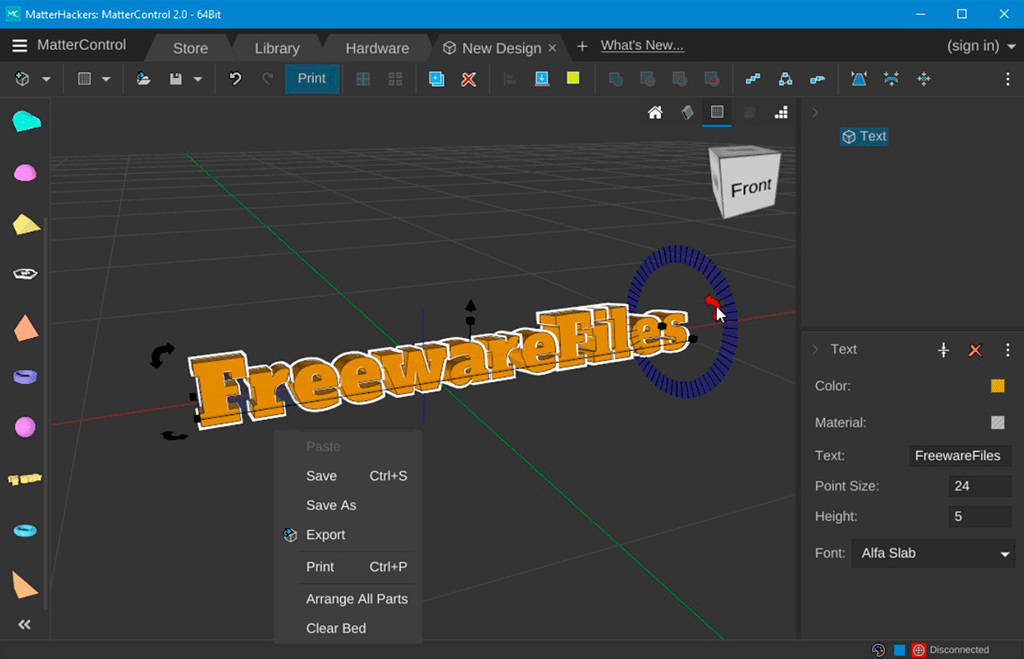The image size is (1024, 659).
Task: Click the delete object red X icon
Action: tap(467, 78)
